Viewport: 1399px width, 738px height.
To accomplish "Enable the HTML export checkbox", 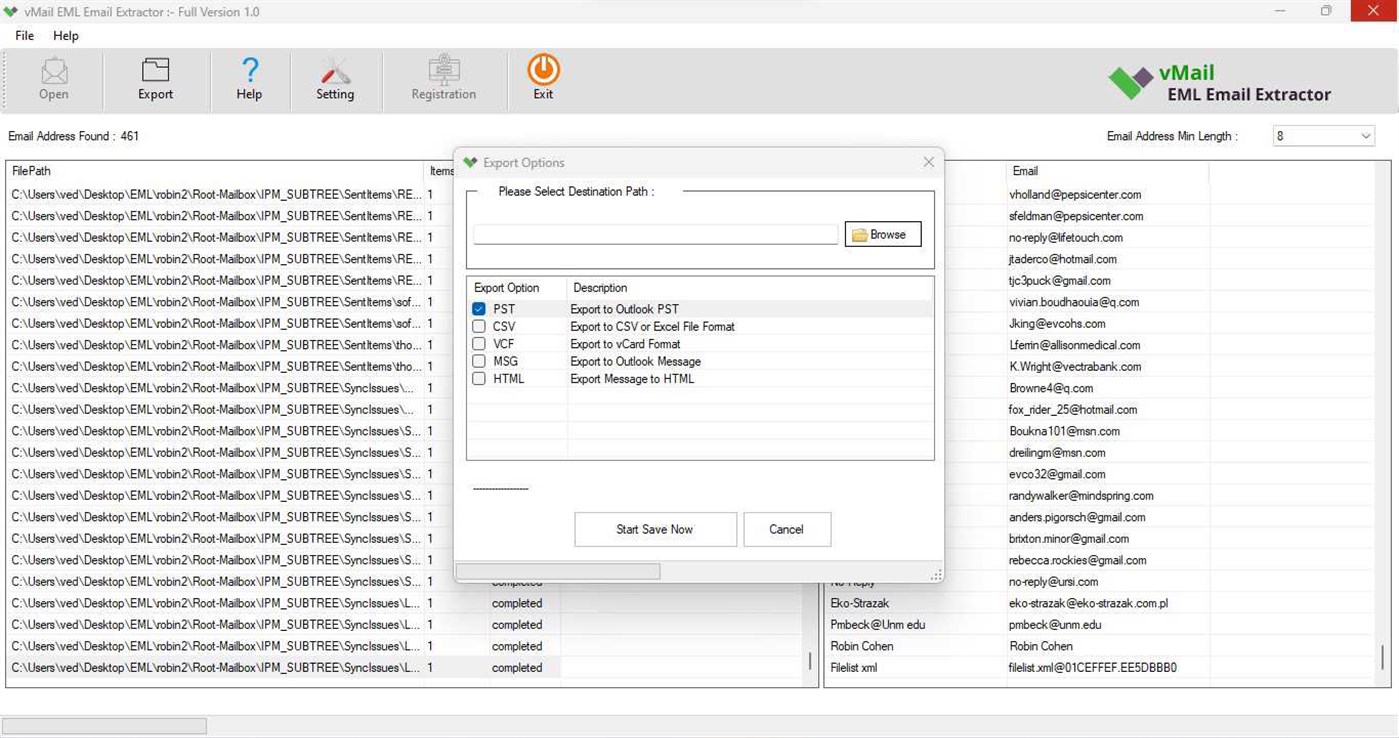I will click(x=478, y=378).
